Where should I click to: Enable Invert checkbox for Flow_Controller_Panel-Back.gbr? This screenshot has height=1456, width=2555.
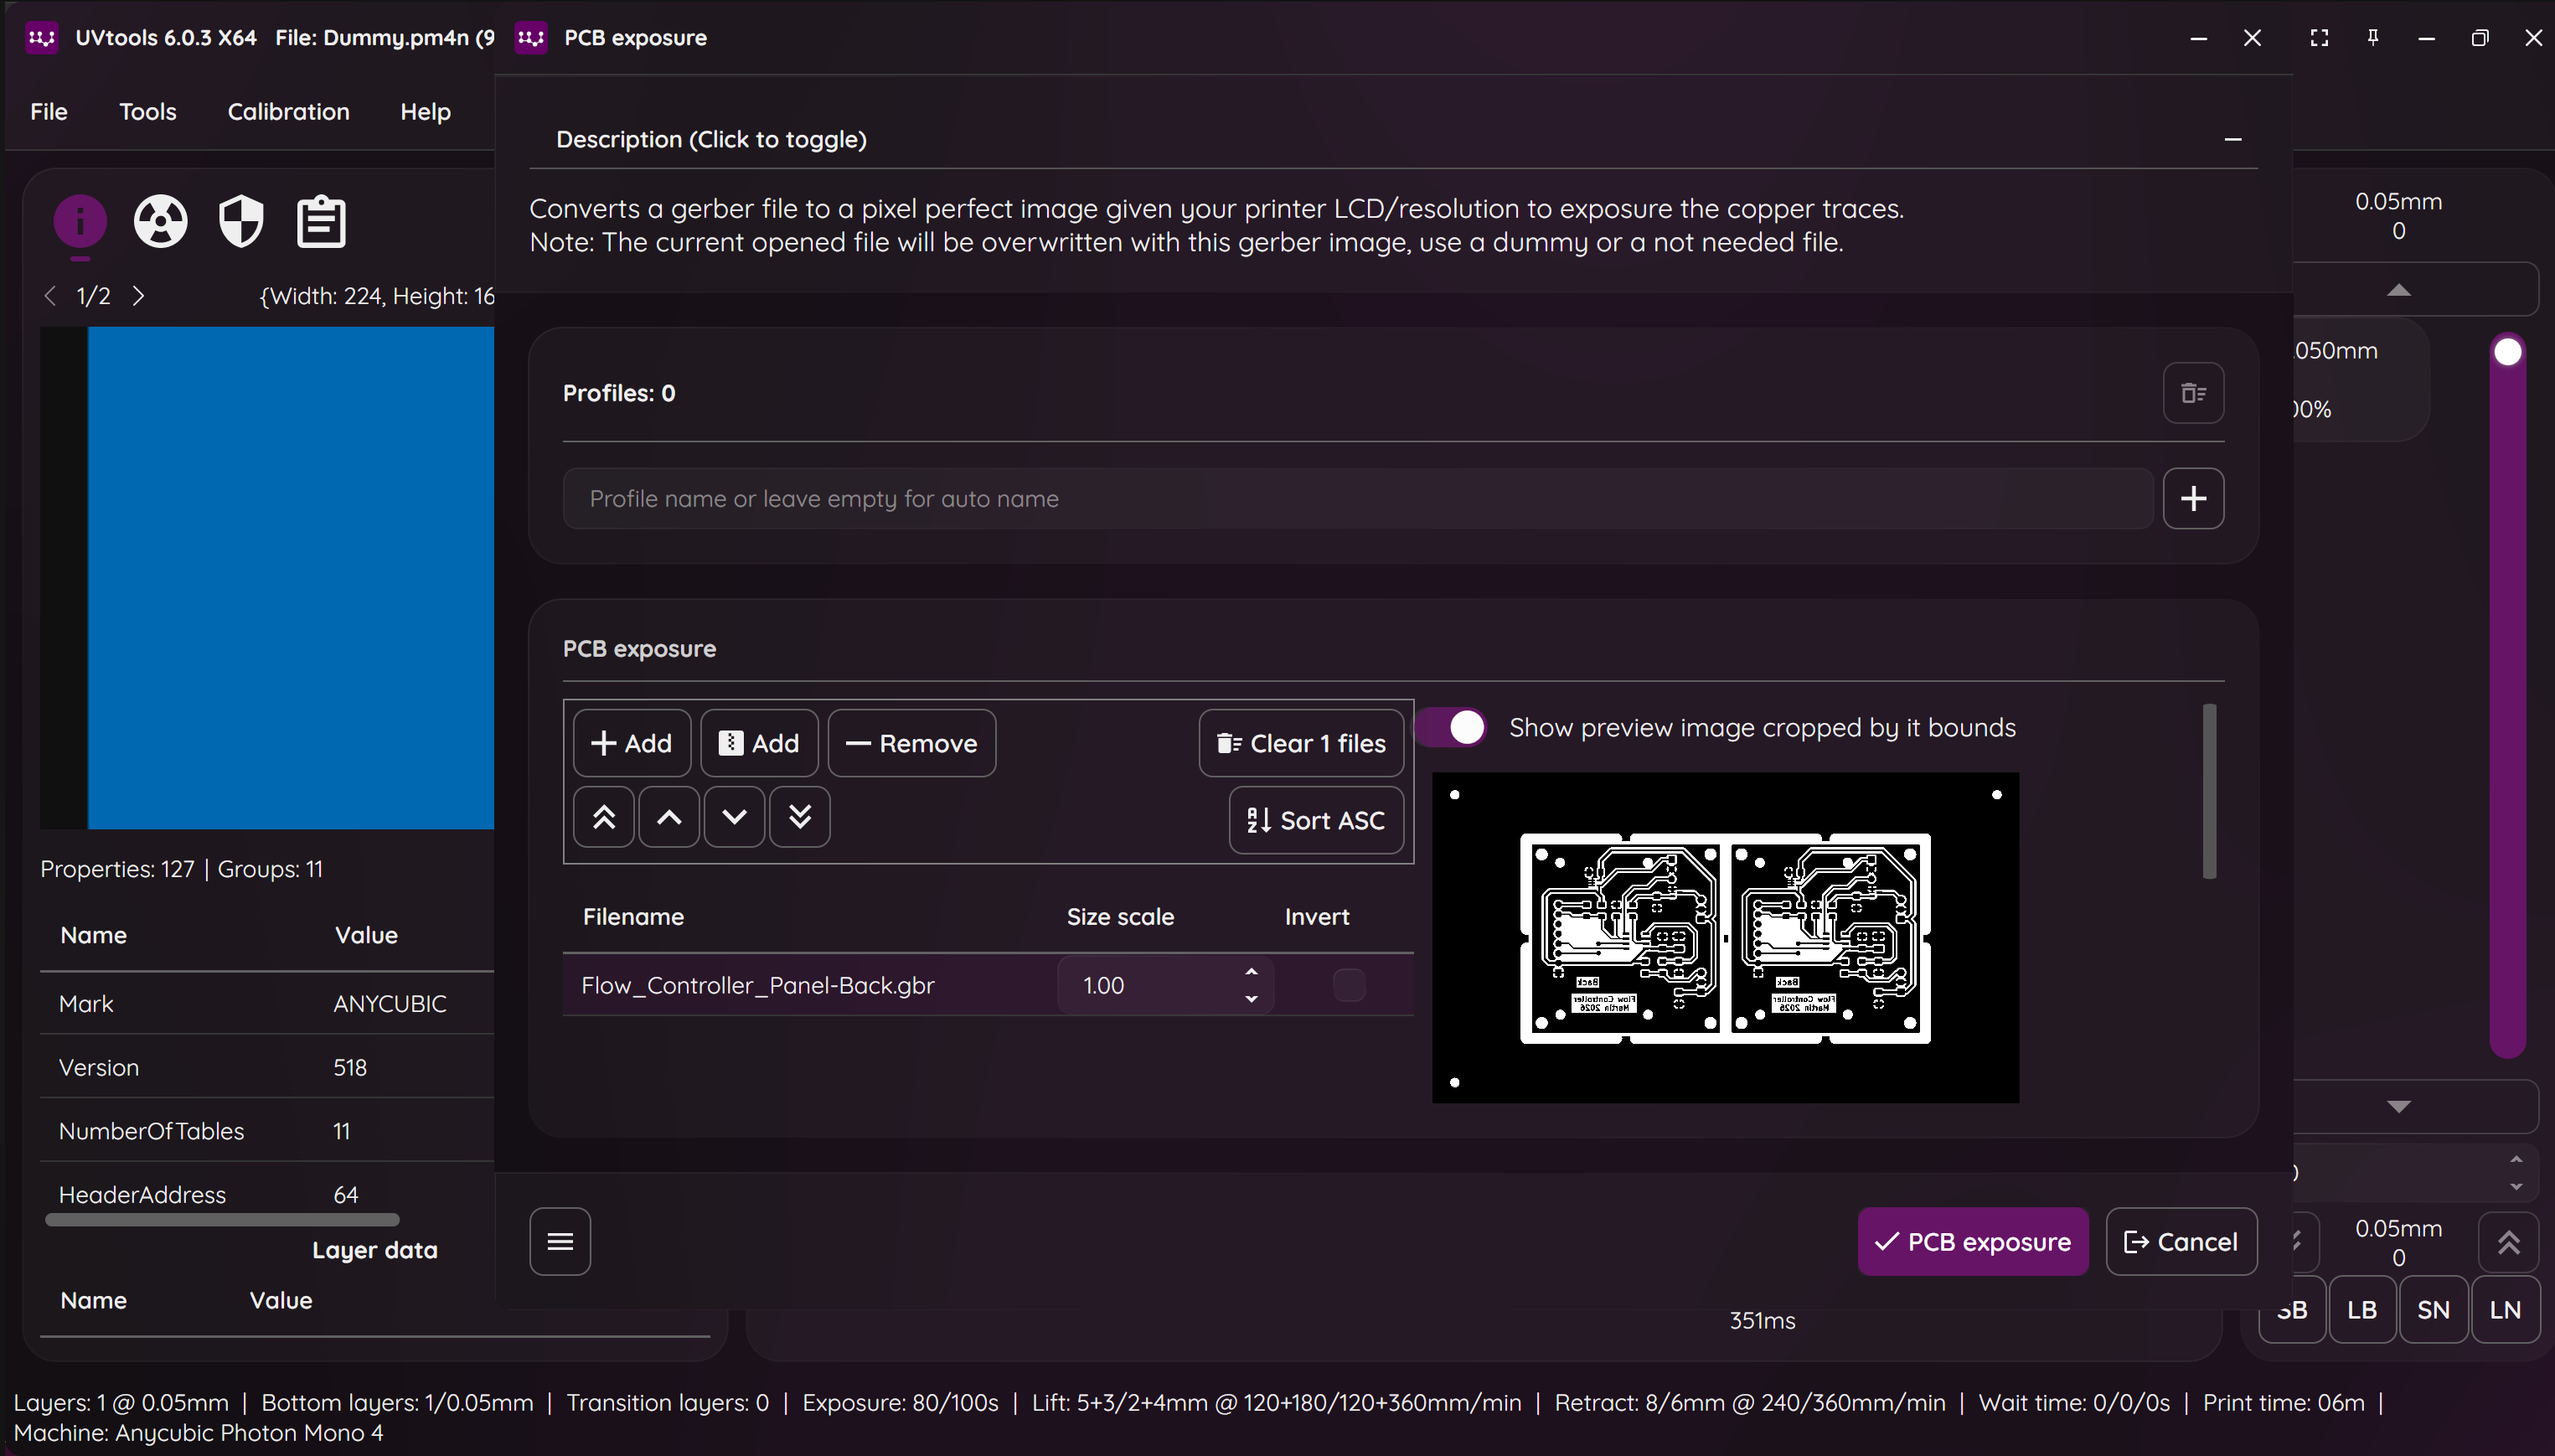point(1349,985)
